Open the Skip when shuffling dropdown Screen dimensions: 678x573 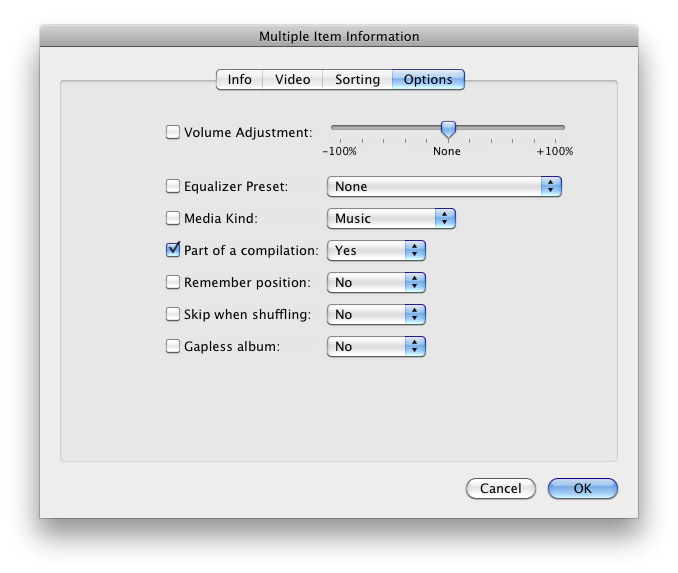click(x=376, y=314)
